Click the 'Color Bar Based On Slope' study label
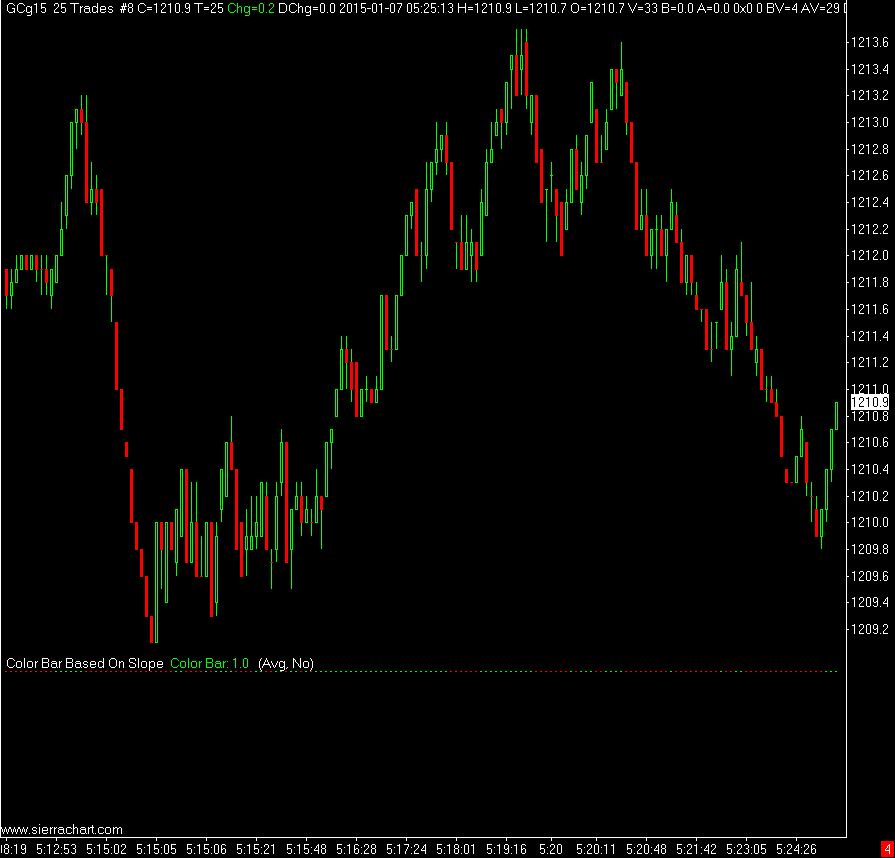Image resolution: width=895 pixels, height=858 pixels. 84,663
